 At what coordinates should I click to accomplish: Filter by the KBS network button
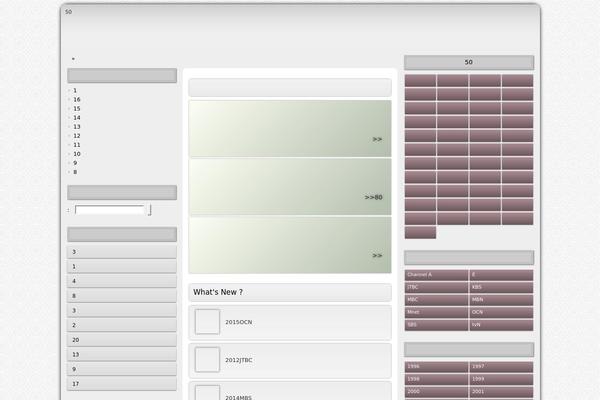pos(501,287)
